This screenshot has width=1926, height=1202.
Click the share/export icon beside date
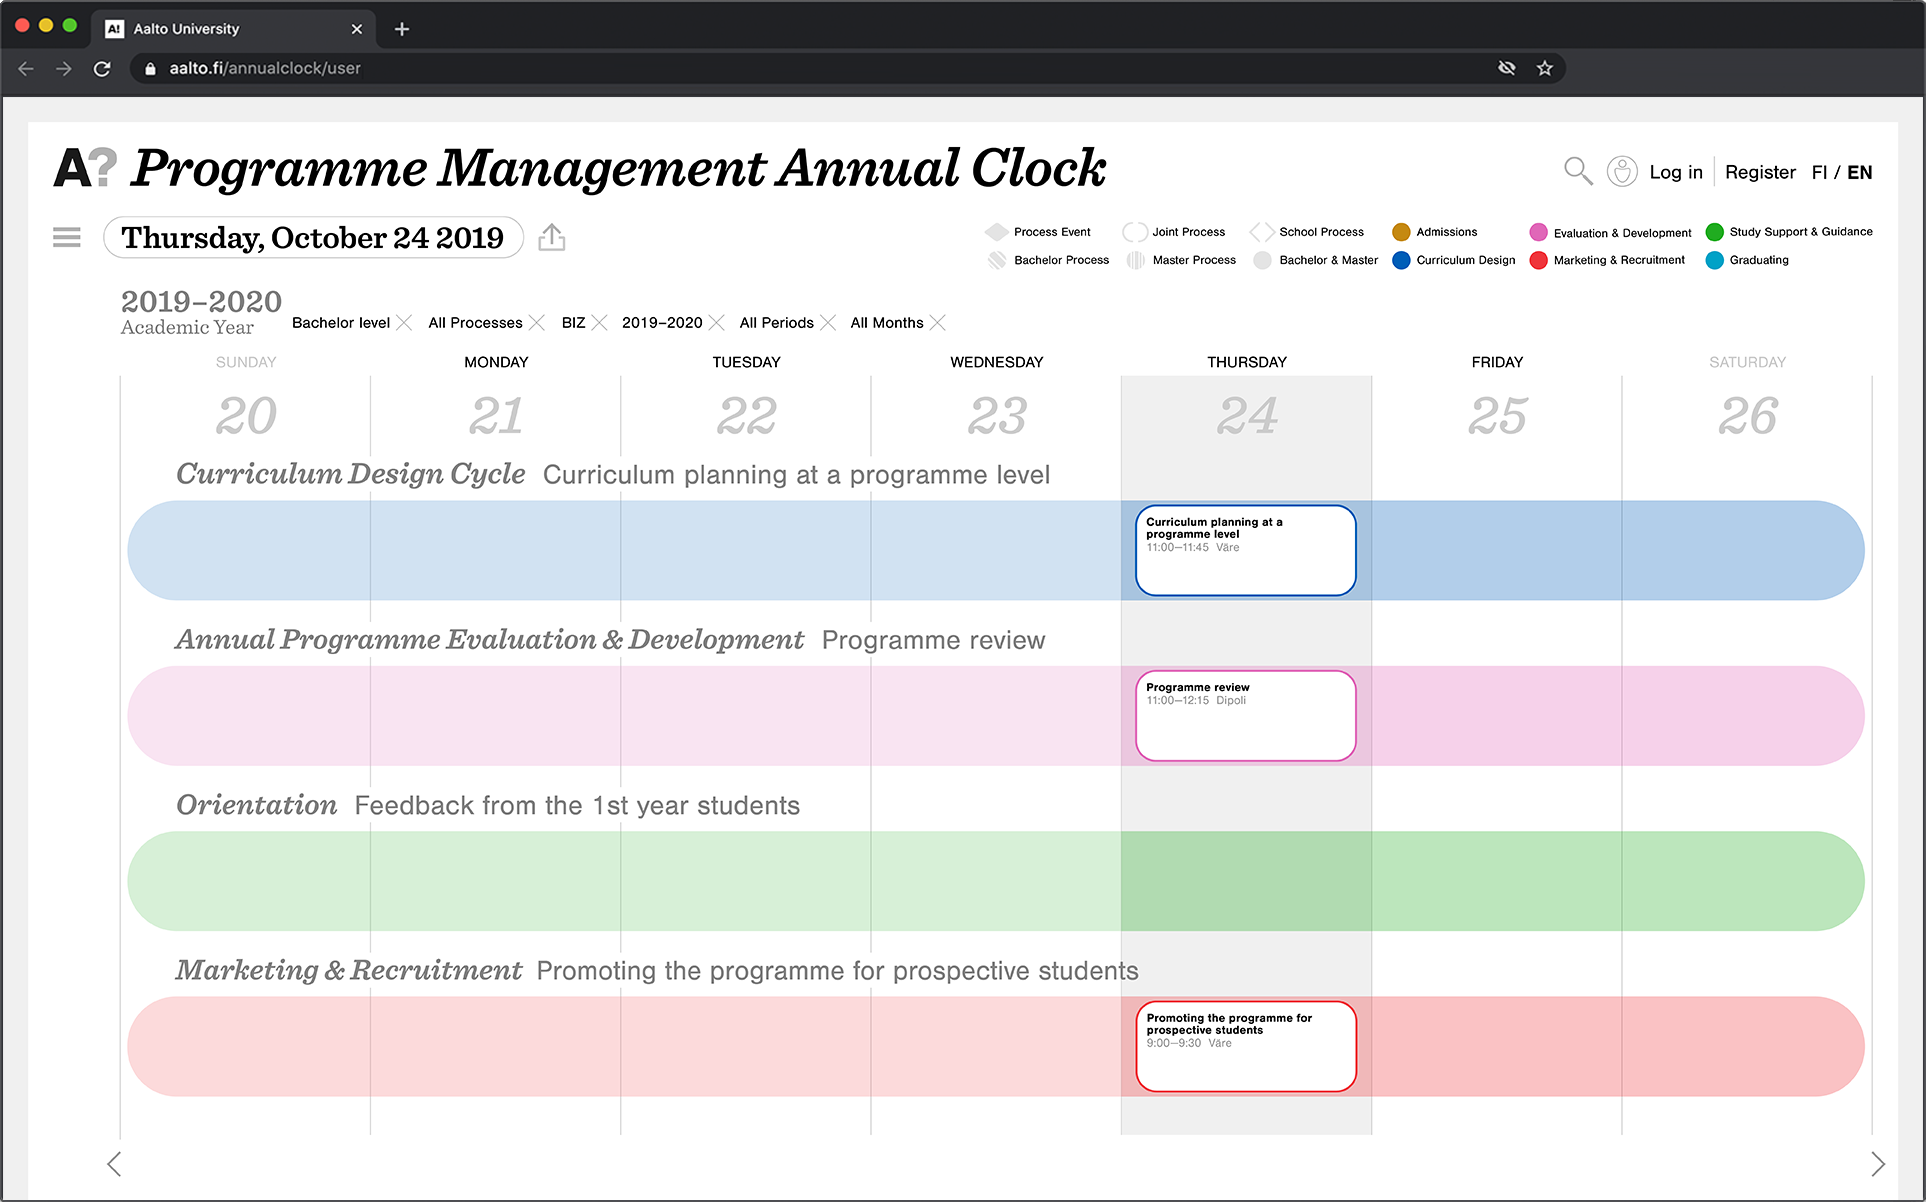tap(552, 237)
